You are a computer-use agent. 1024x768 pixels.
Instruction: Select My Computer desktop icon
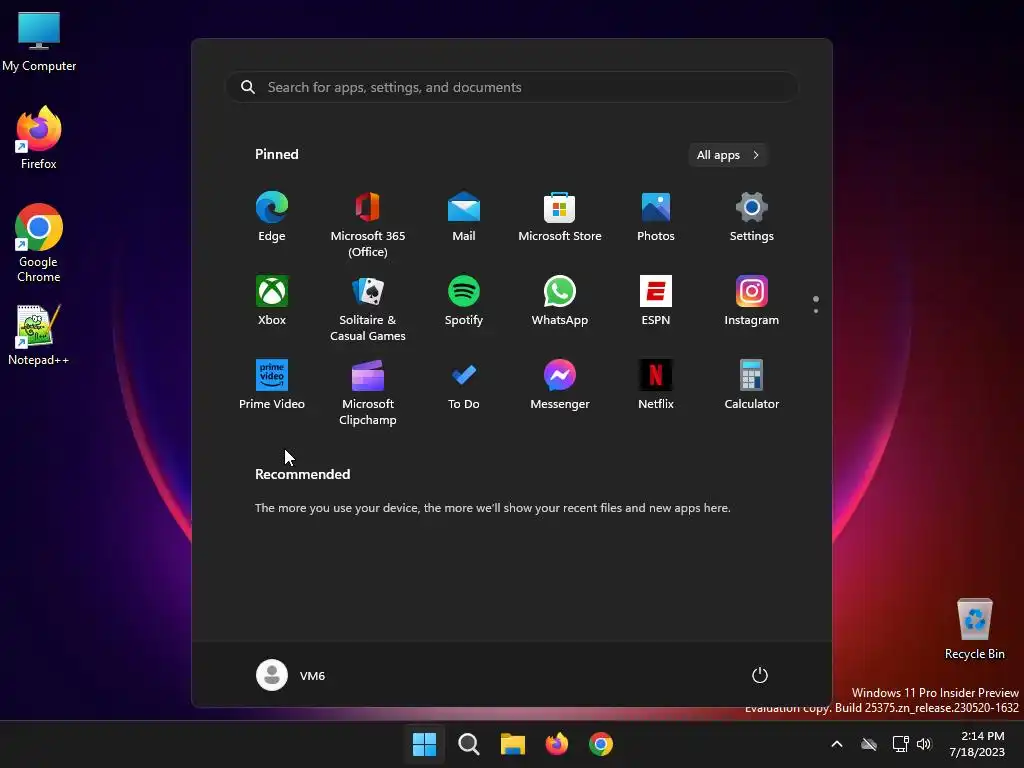(x=39, y=41)
